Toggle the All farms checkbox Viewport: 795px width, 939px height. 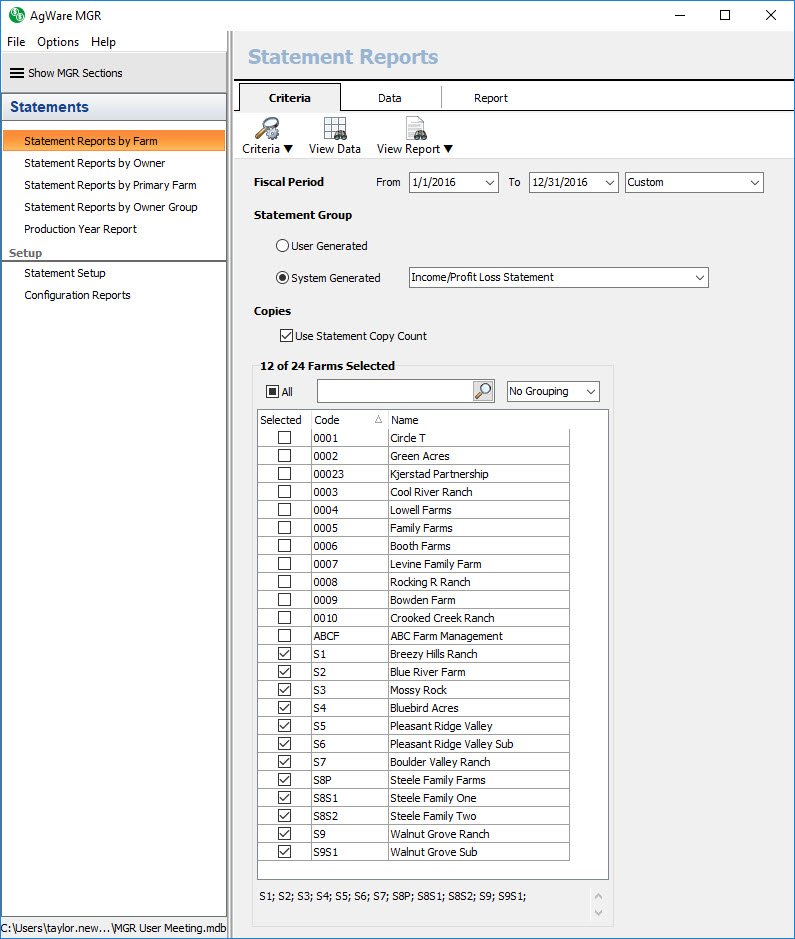click(272, 392)
